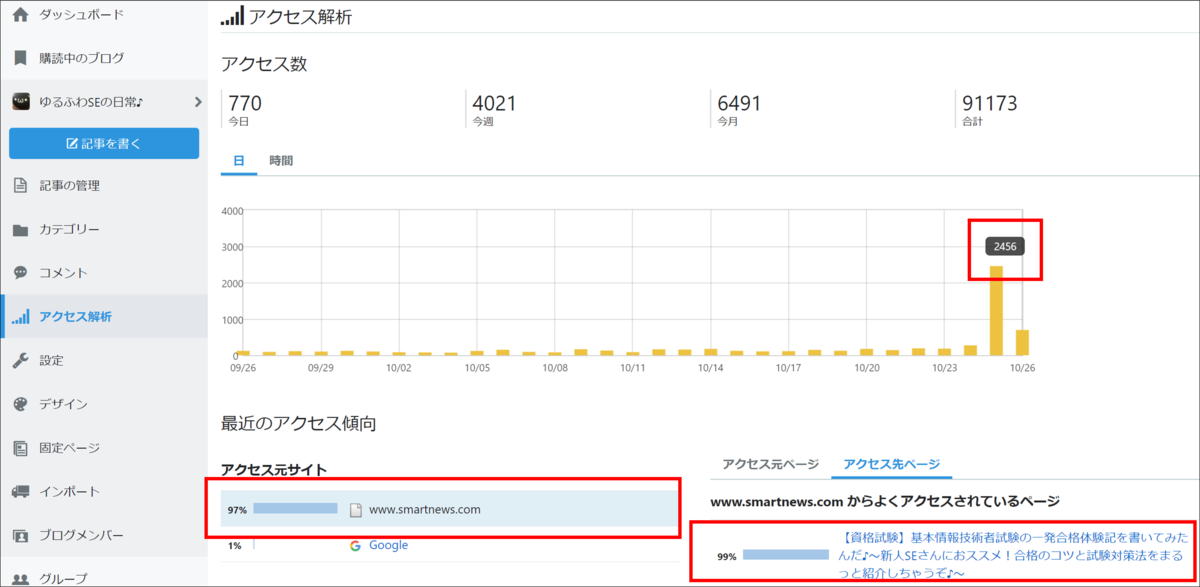Open the アクセス元ページ tab
The width and height of the screenshot is (1200, 587).
(771, 464)
